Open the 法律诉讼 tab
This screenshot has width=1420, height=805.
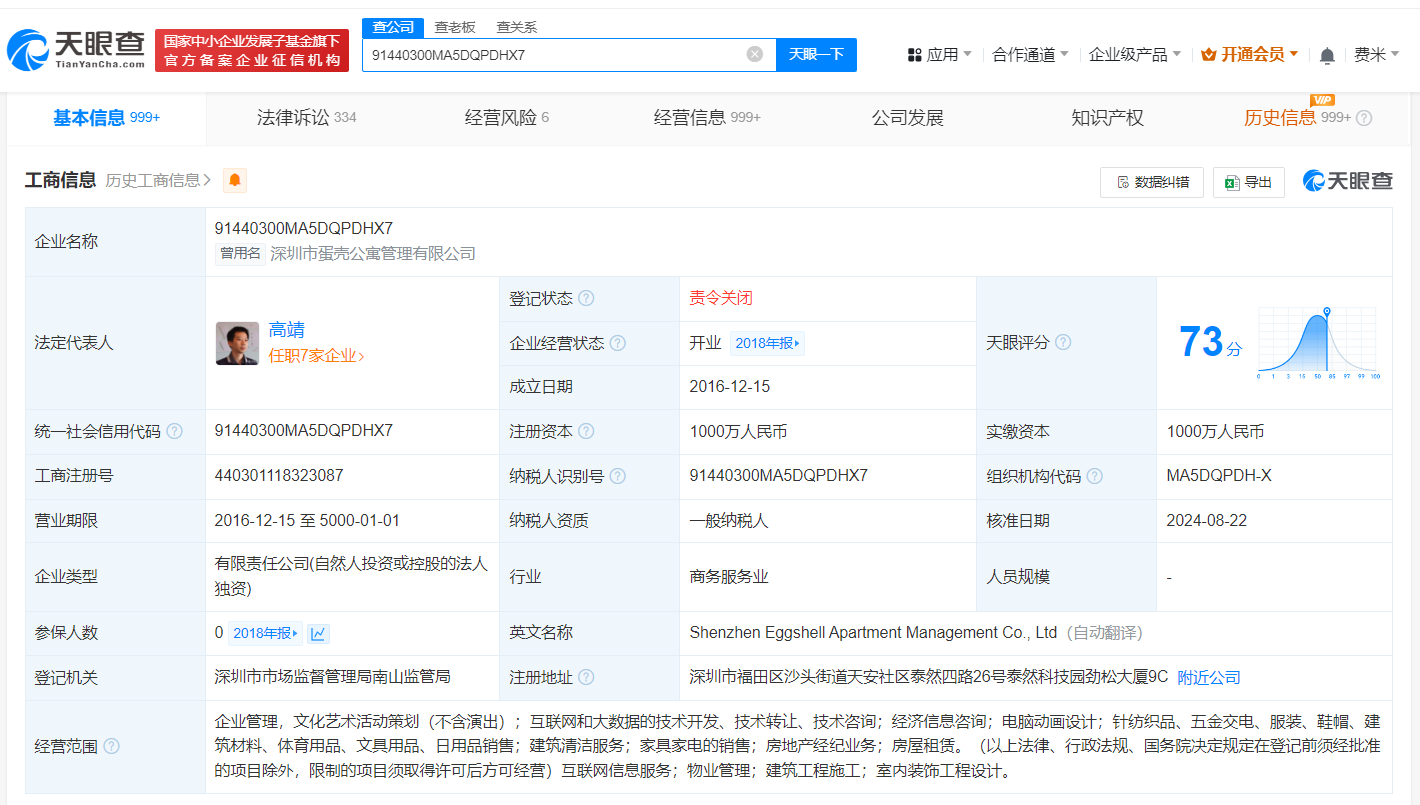(295, 117)
